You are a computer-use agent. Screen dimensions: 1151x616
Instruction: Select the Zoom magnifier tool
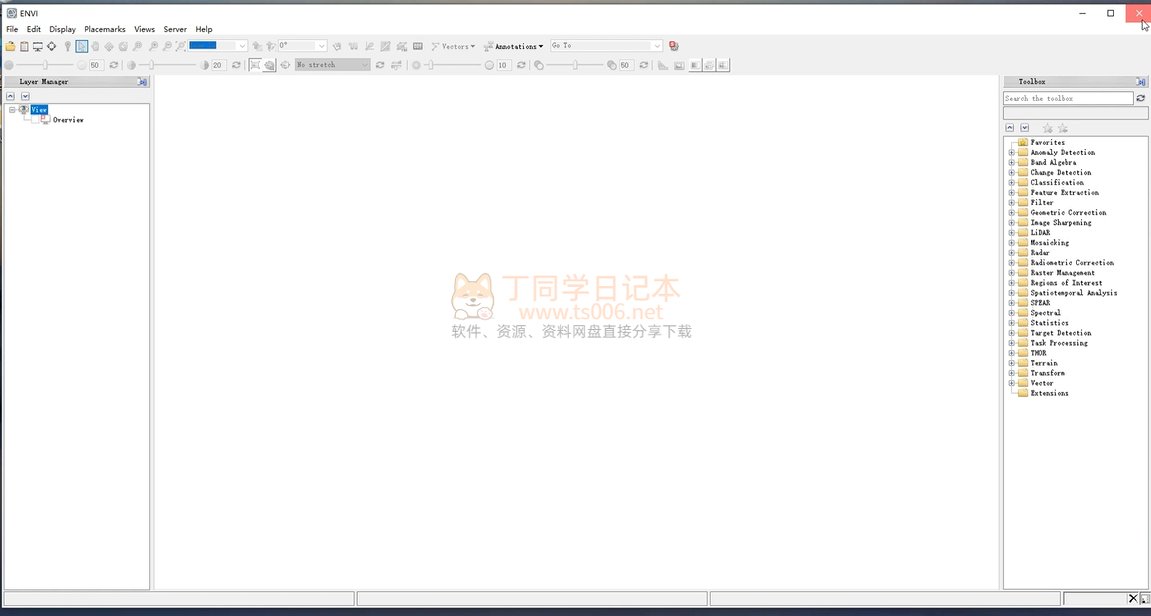137,46
